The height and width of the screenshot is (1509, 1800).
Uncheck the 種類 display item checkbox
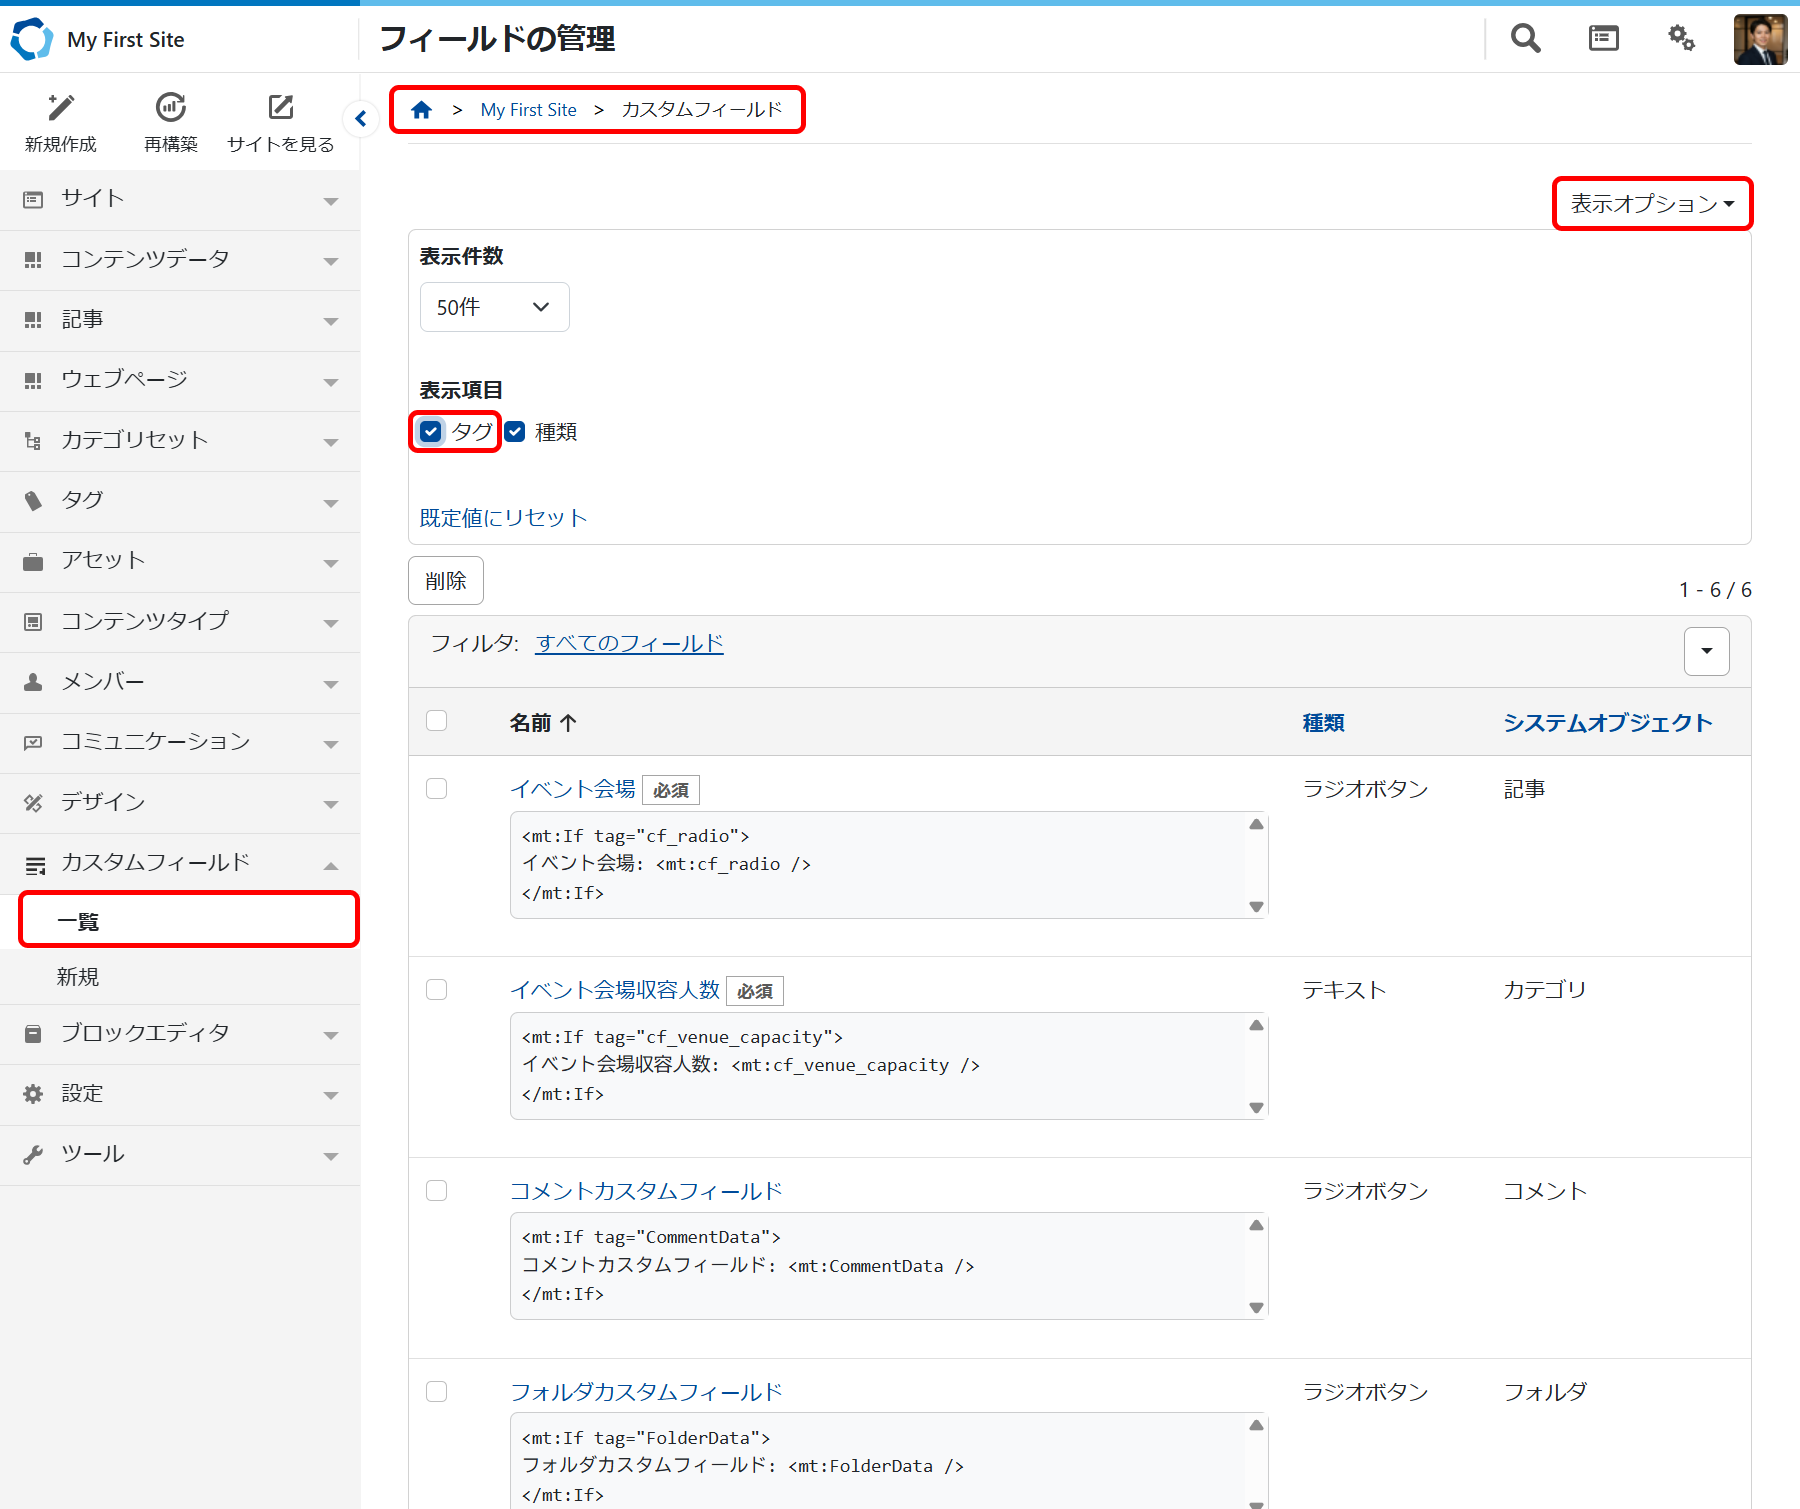coord(515,431)
